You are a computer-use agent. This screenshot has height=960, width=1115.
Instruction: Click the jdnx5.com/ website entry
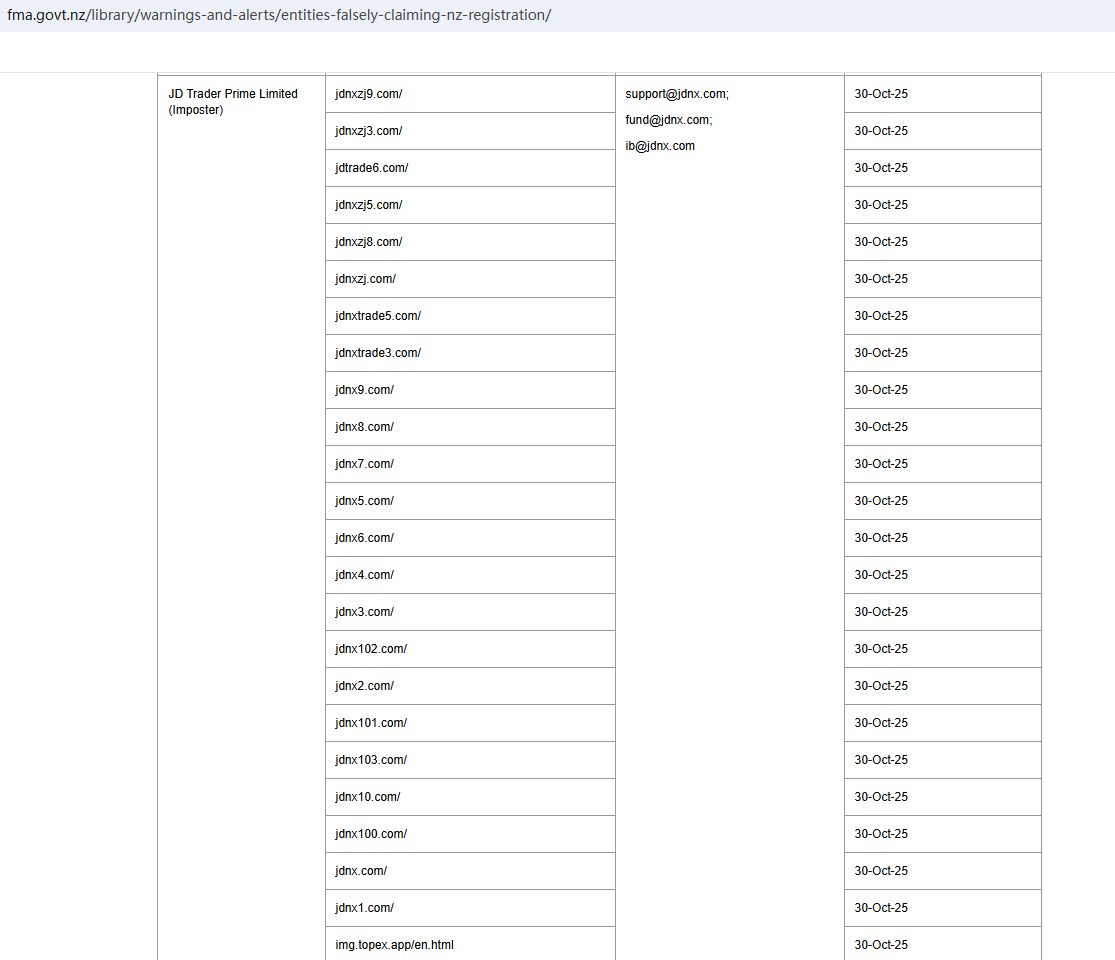pyautogui.click(x=364, y=501)
